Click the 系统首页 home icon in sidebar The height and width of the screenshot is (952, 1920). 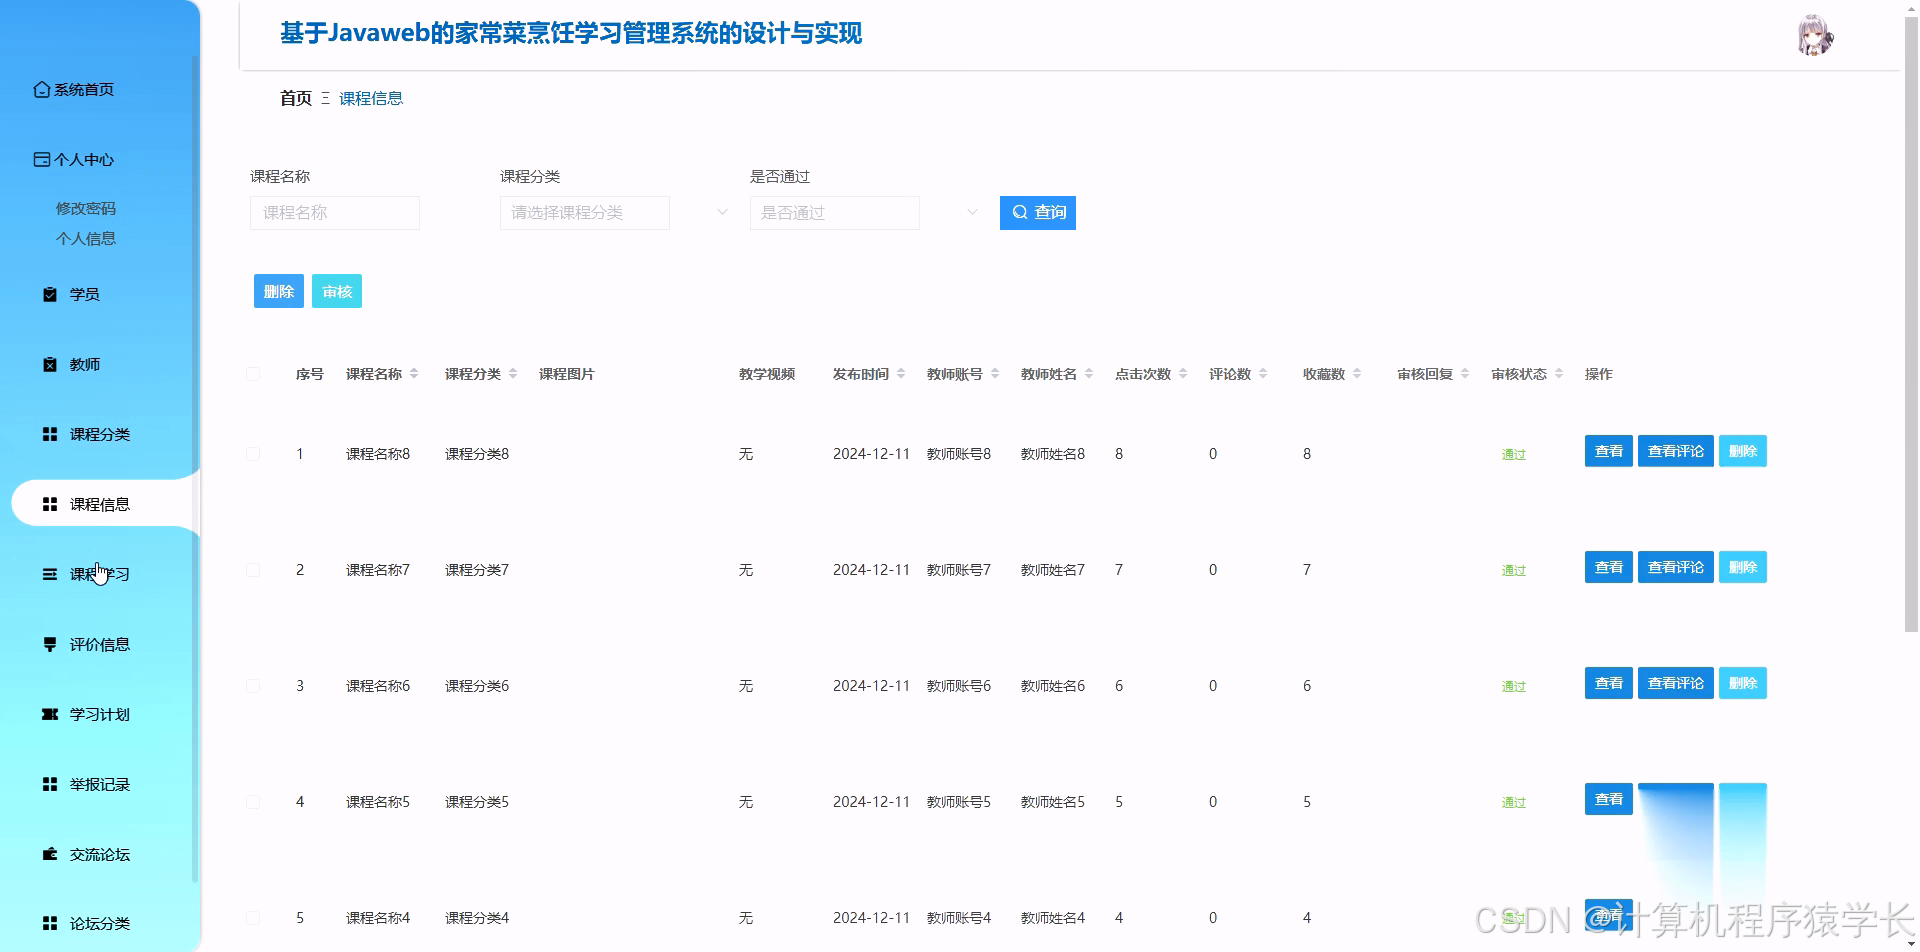tap(42, 89)
